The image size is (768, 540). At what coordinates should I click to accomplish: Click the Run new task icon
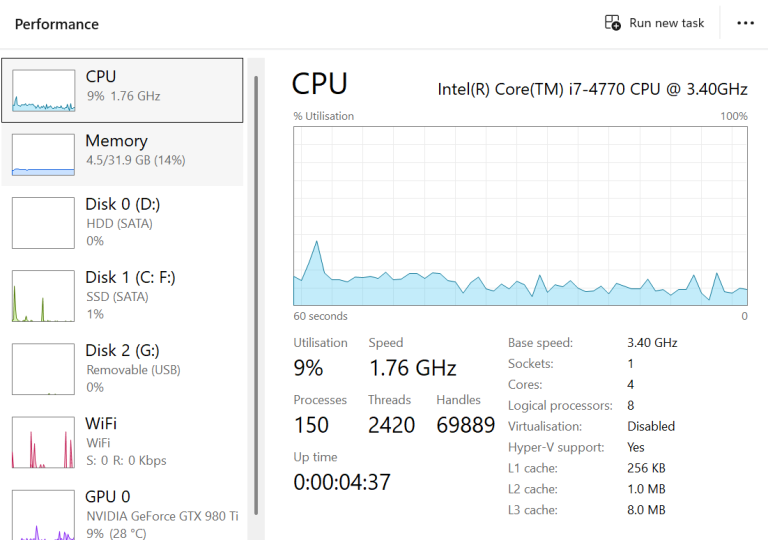[613, 22]
